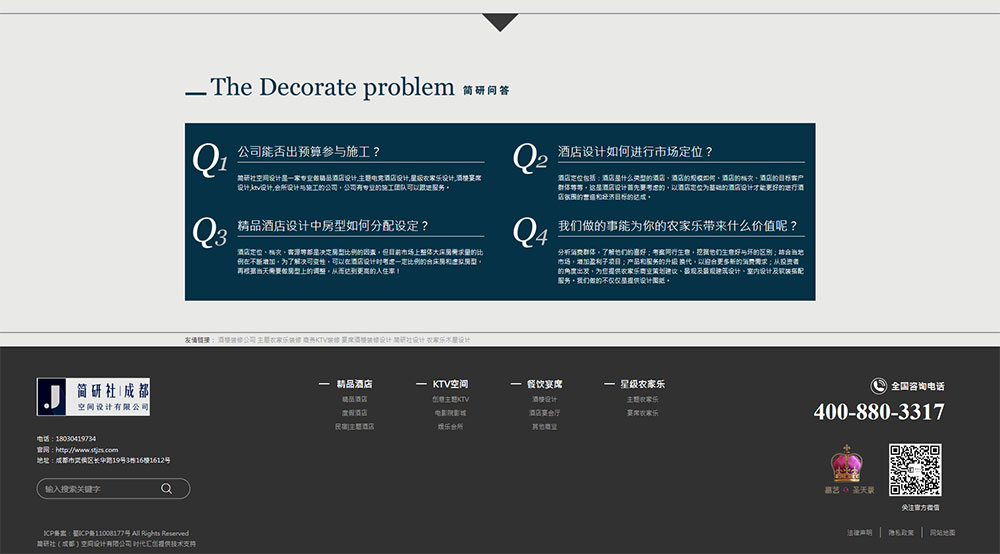The height and width of the screenshot is (554, 1000).
Task: Open question 我们做的事能为你的农家乐带来什么价值呢？
Action: point(677,226)
